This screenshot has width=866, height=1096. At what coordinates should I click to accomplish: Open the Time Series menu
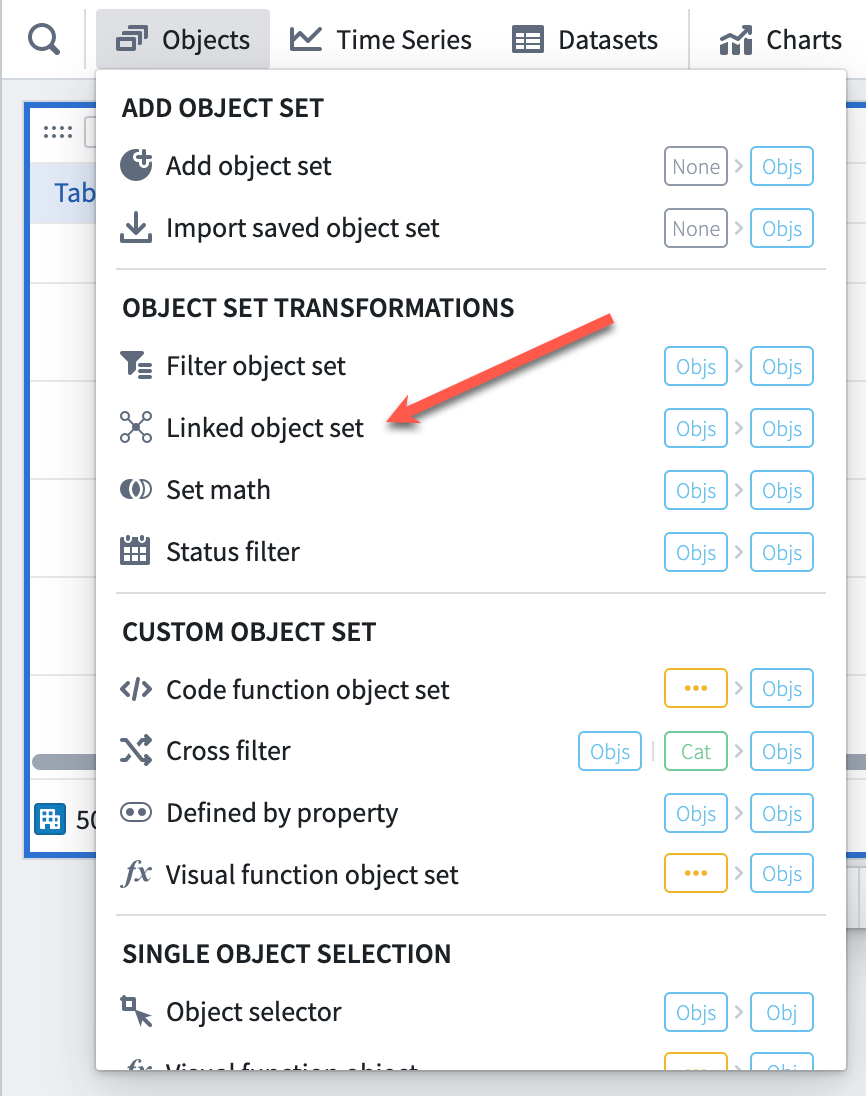pyautogui.click(x=381, y=40)
